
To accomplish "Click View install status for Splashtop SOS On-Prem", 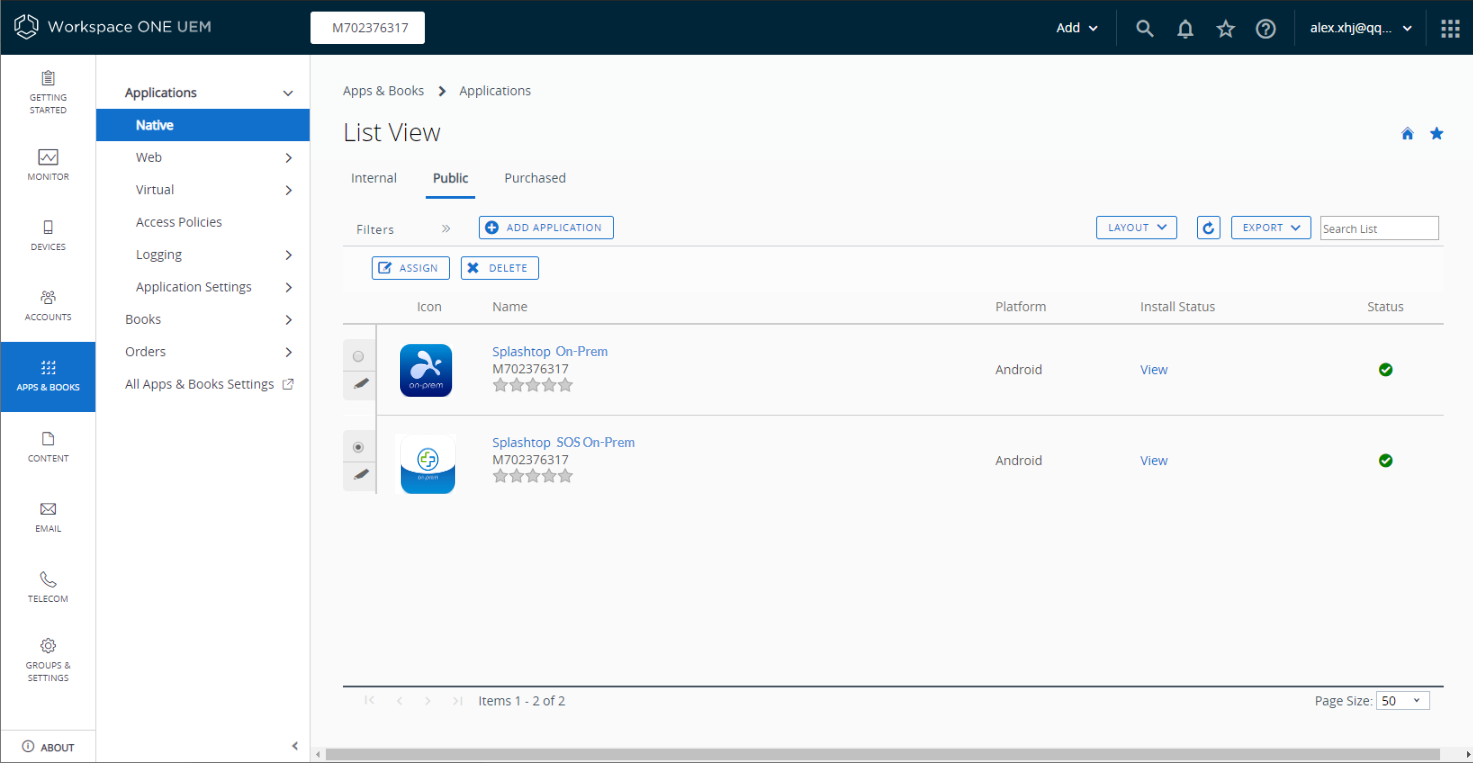I will pos(1154,461).
